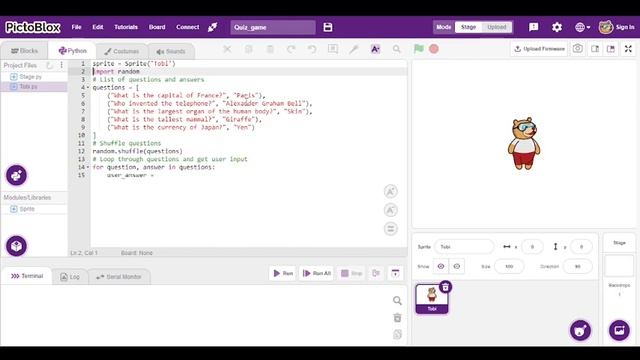640x360 pixels.
Task: Click Sign In
Action: (624, 27)
